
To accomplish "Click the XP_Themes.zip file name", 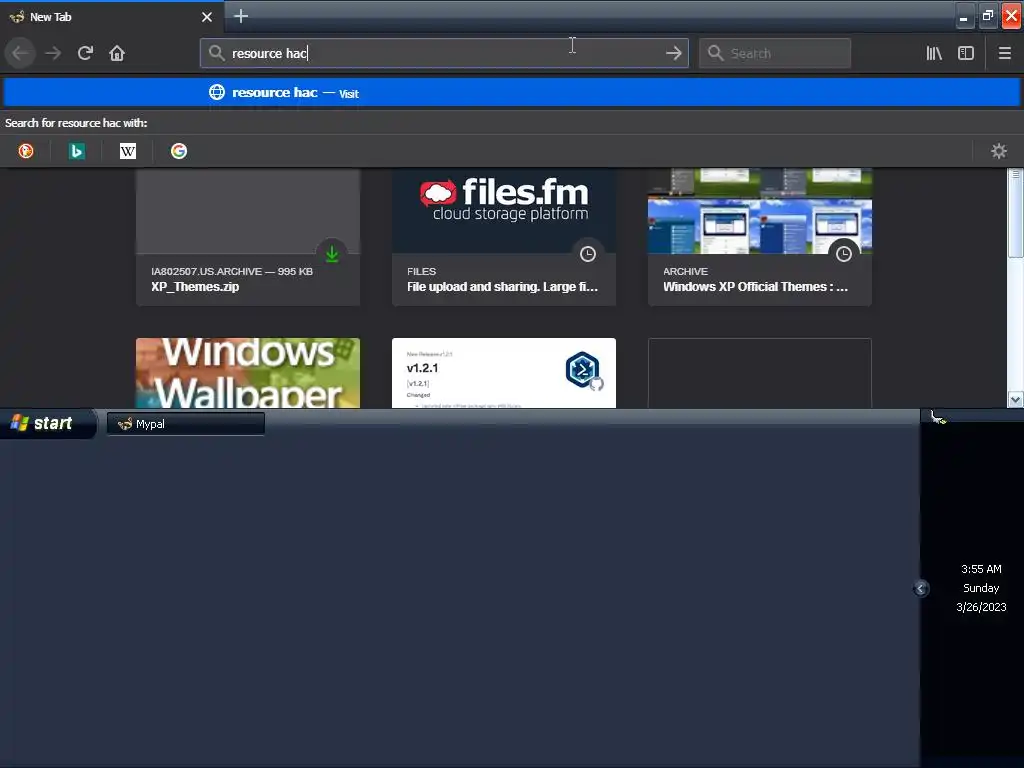I will point(195,287).
